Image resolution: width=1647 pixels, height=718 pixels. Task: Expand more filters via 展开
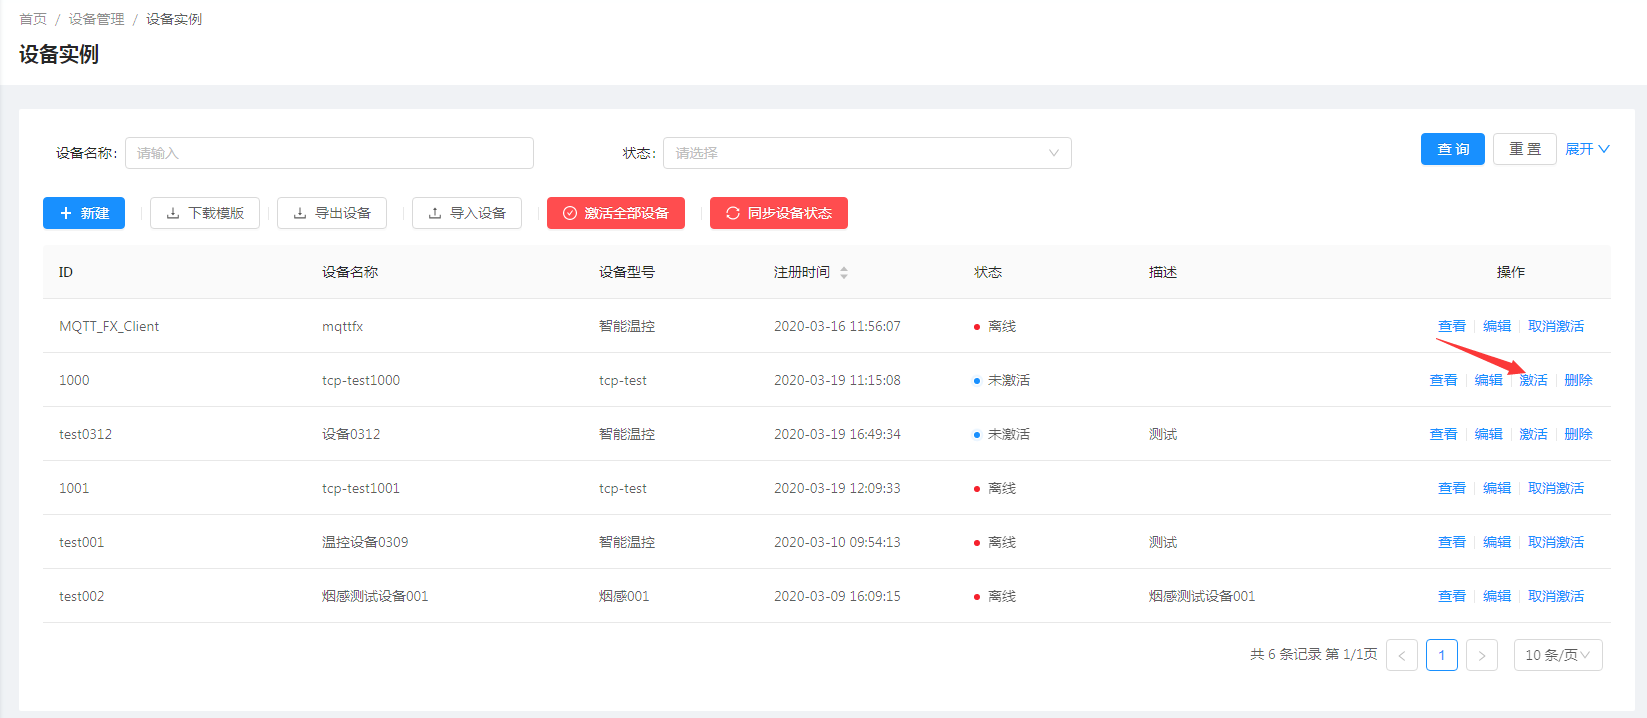coord(1587,149)
